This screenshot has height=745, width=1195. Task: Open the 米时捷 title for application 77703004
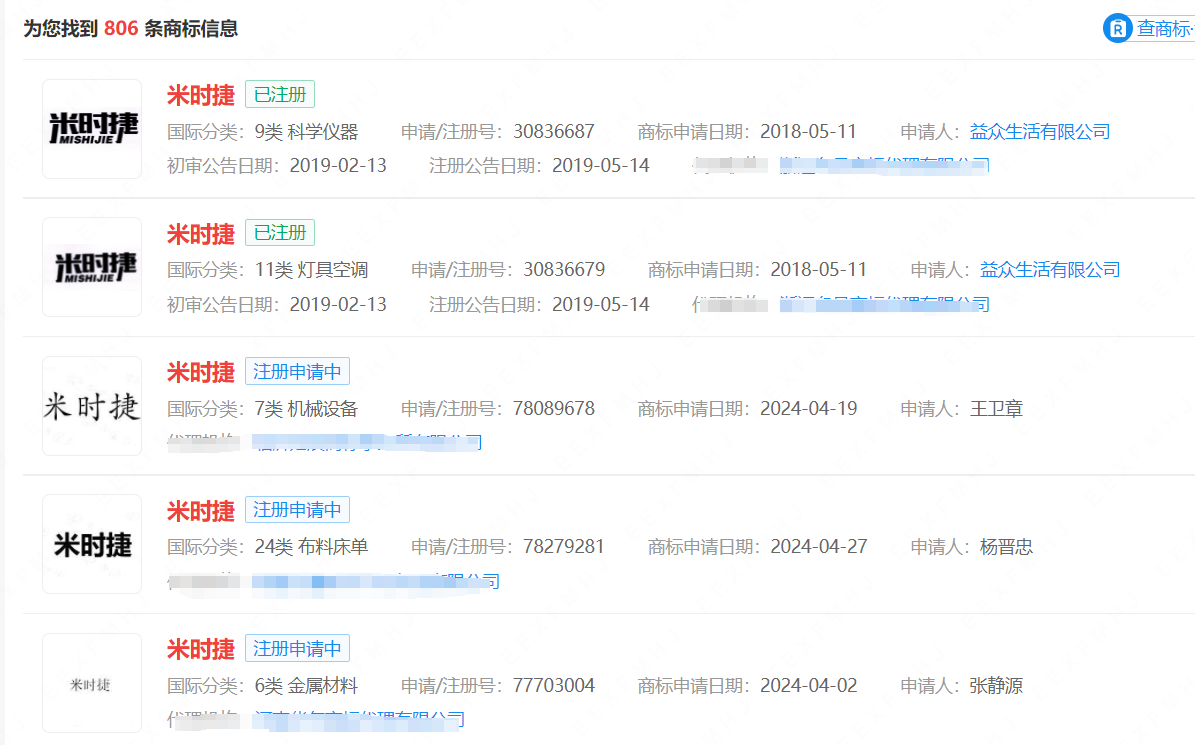tap(200, 649)
